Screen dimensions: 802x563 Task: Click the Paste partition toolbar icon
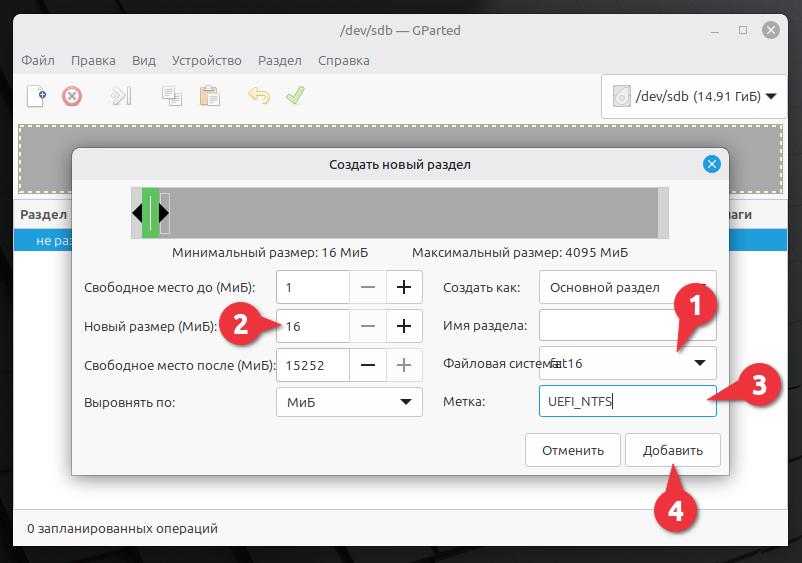click(x=209, y=96)
